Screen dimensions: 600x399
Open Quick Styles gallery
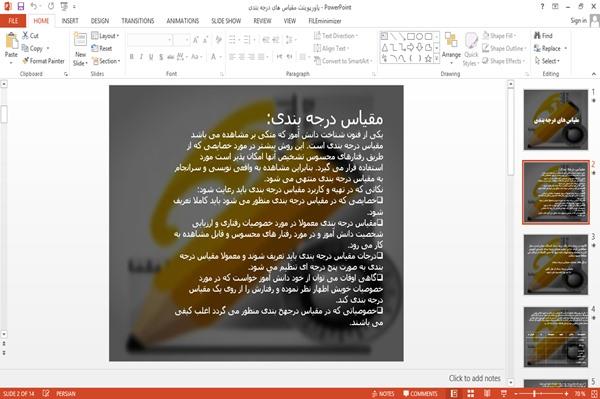pos(471,50)
